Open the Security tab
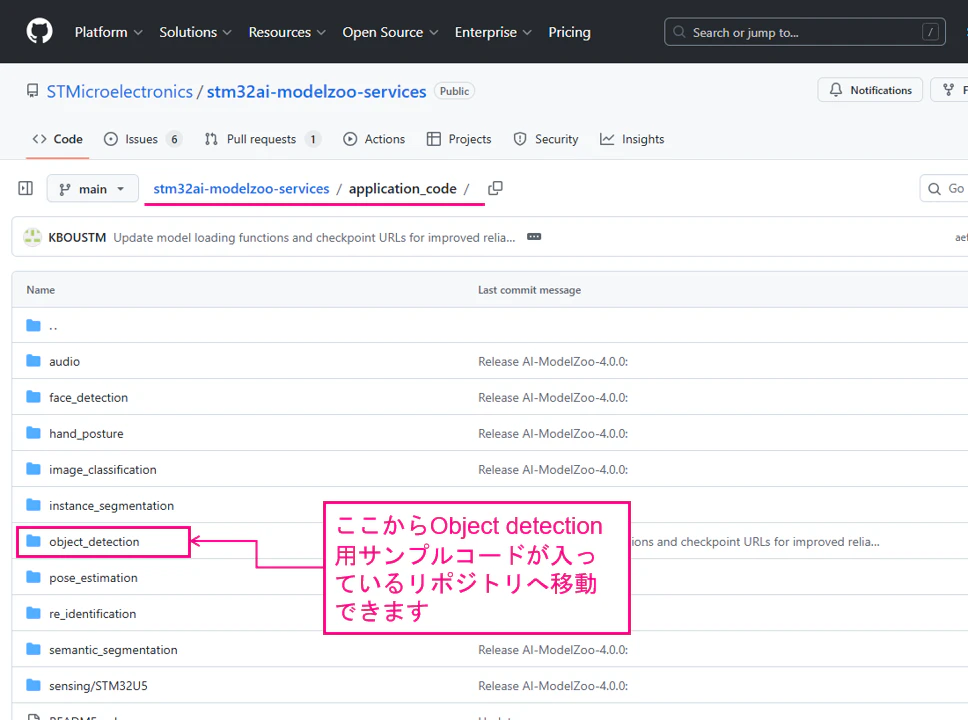 (546, 139)
